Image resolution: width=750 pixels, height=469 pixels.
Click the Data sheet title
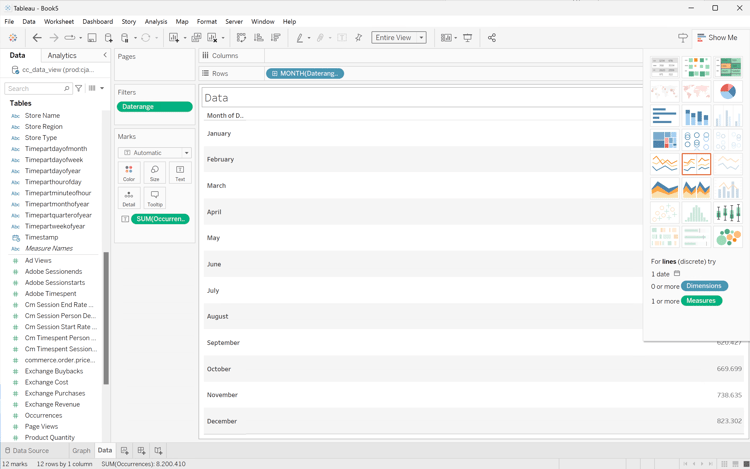pyautogui.click(x=216, y=98)
